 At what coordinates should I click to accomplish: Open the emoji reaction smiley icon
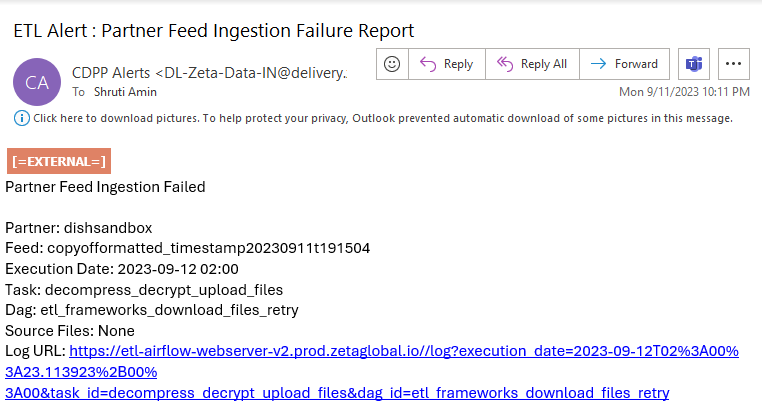pos(392,64)
